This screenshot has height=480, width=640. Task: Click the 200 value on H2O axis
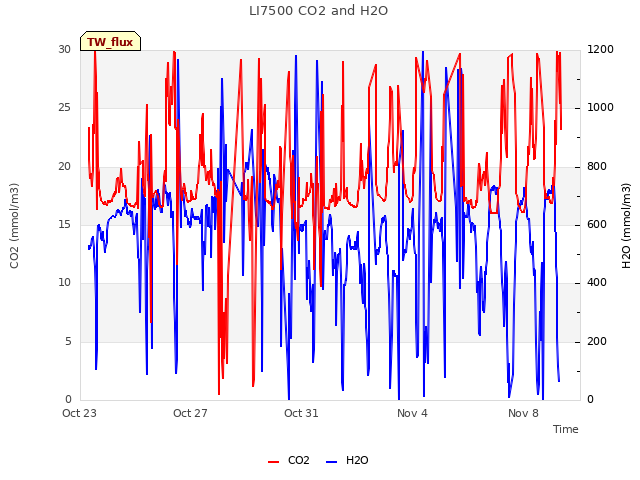(x=597, y=341)
